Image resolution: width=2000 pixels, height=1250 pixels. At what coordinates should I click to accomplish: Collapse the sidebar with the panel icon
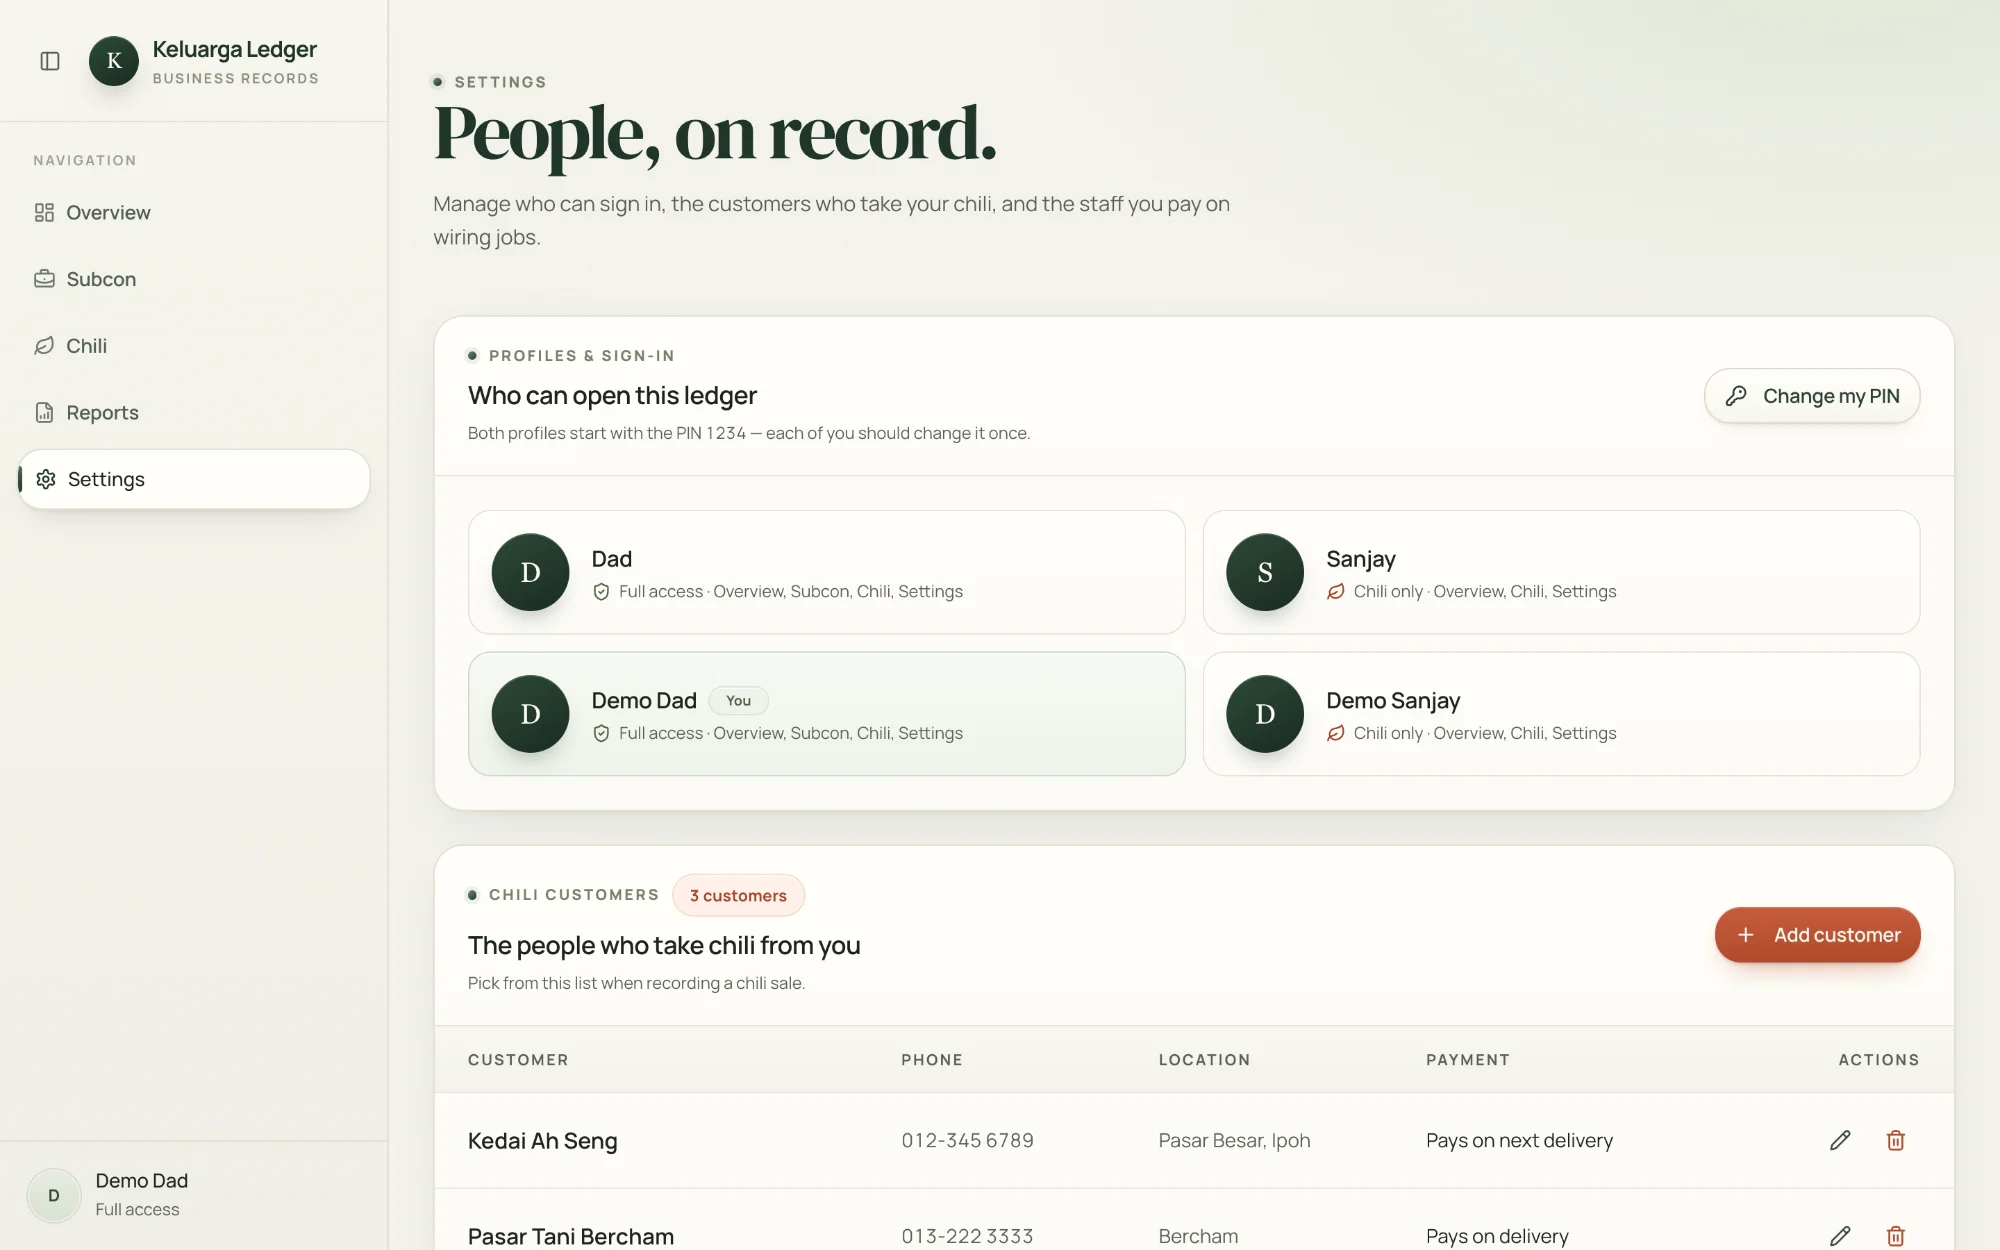pyautogui.click(x=50, y=61)
